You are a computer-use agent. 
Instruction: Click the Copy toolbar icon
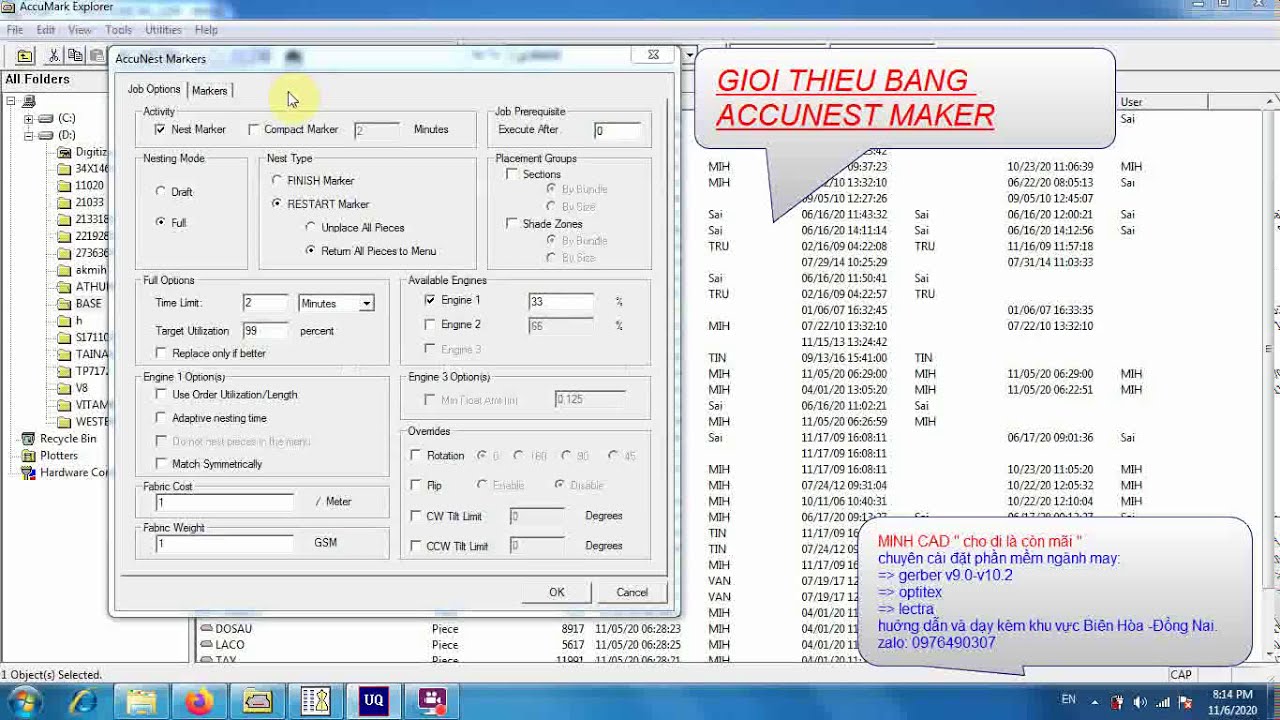point(76,56)
